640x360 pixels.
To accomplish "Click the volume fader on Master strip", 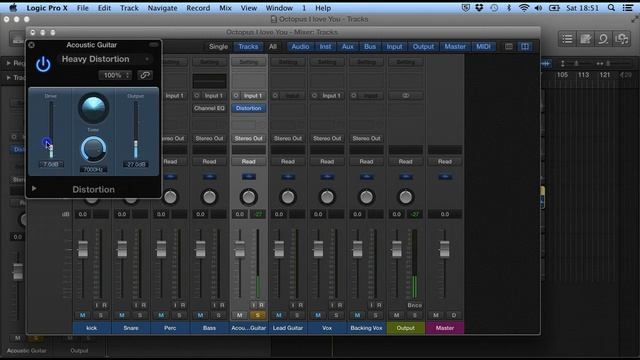I will pyautogui.click(x=444, y=249).
